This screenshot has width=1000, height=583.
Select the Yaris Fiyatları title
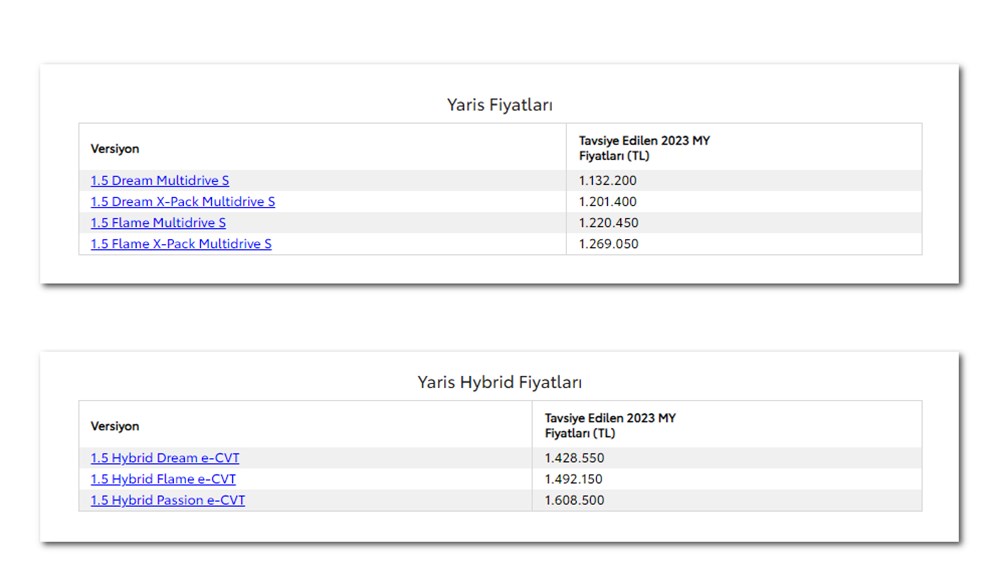[499, 104]
